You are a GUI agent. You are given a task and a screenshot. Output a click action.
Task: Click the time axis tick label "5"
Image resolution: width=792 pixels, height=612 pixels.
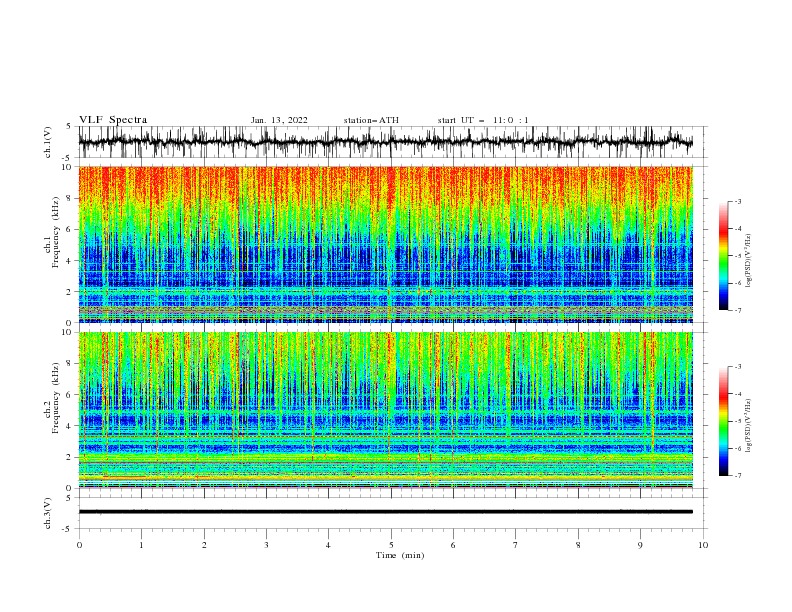[391, 545]
